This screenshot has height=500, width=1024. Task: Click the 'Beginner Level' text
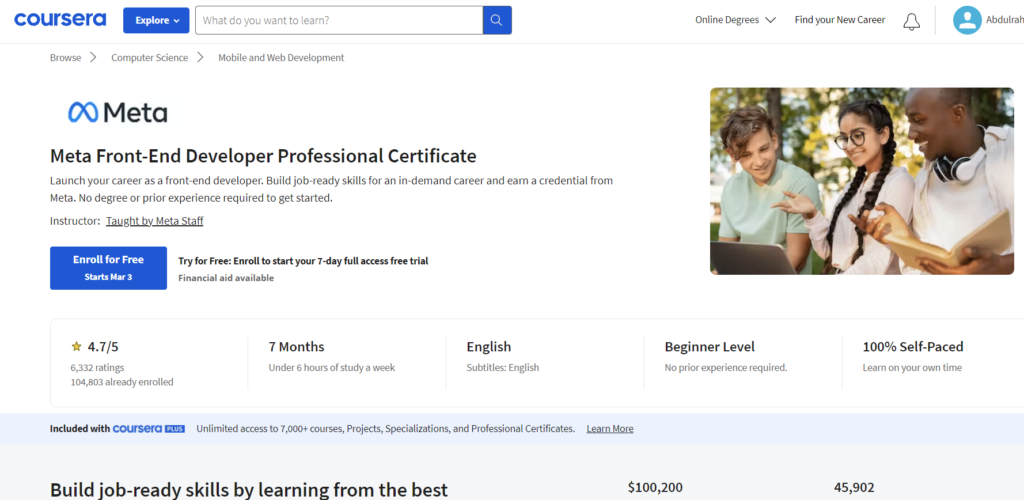pyautogui.click(x=710, y=347)
